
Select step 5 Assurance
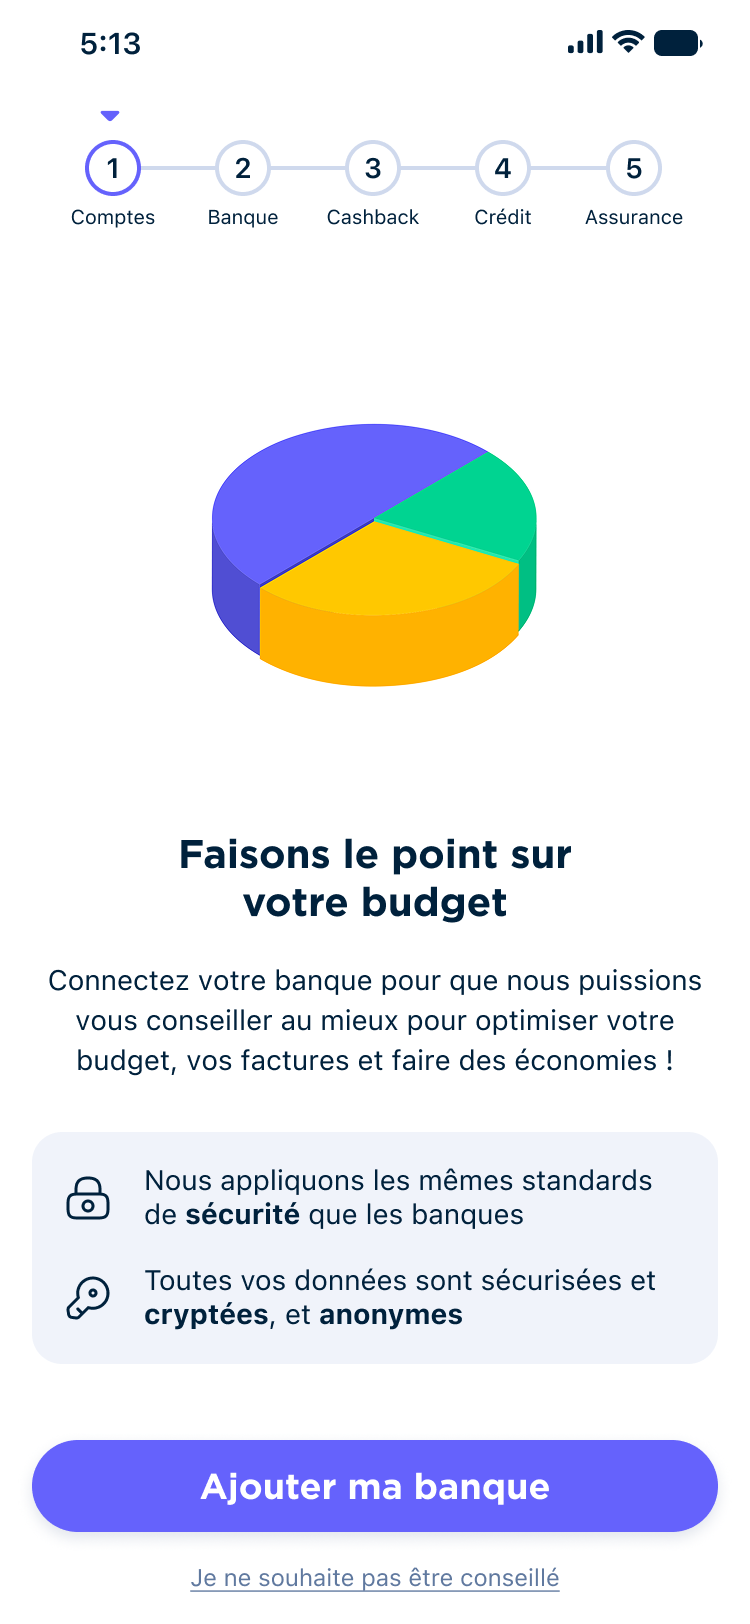[x=634, y=168]
